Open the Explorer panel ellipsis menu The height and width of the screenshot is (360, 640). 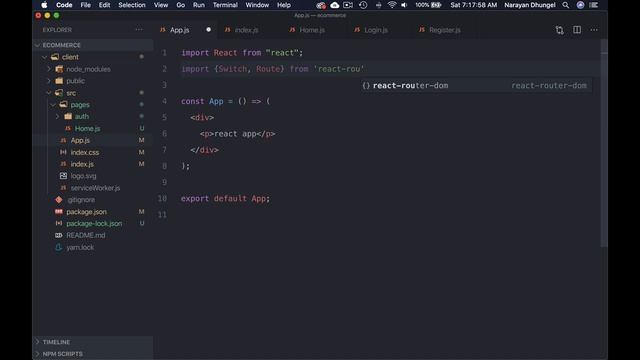139,29
